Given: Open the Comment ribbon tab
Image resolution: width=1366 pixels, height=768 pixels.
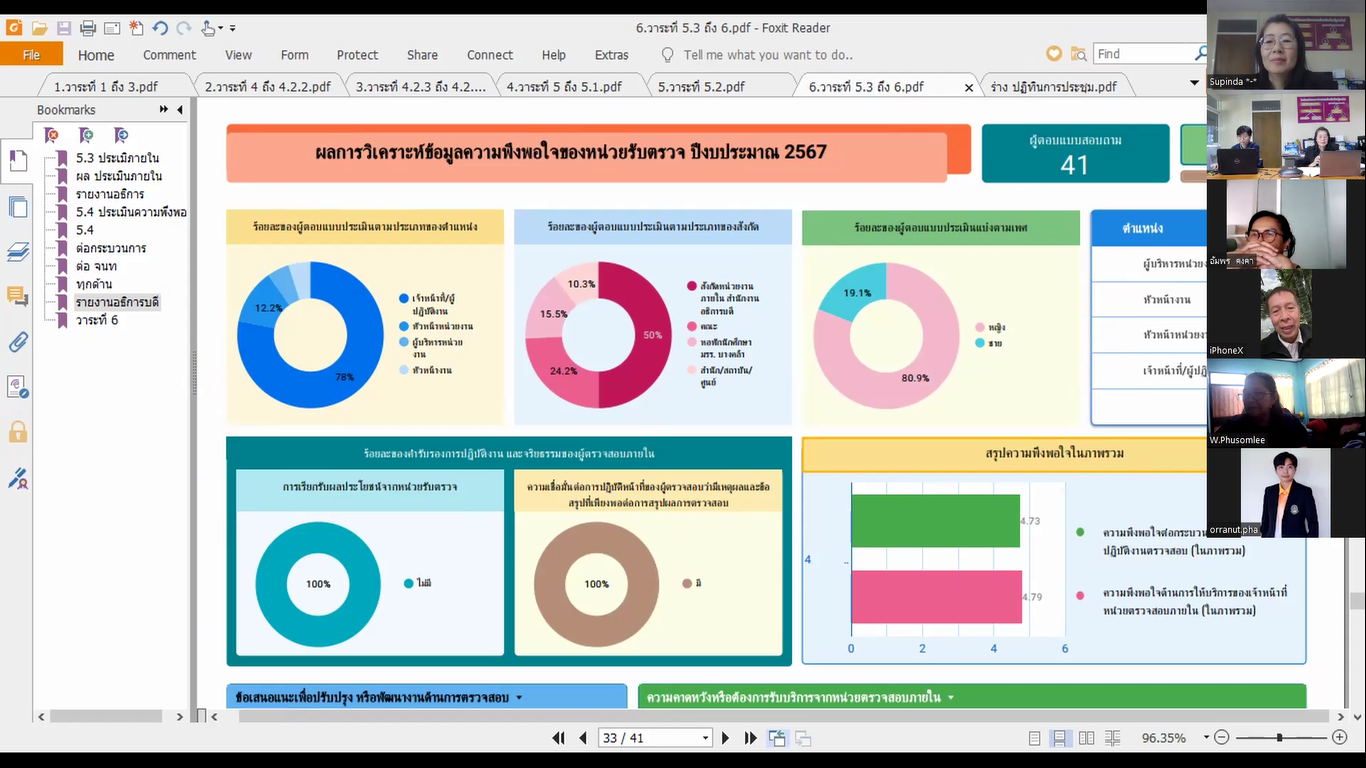Looking at the screenshot, I should [169, 55].
